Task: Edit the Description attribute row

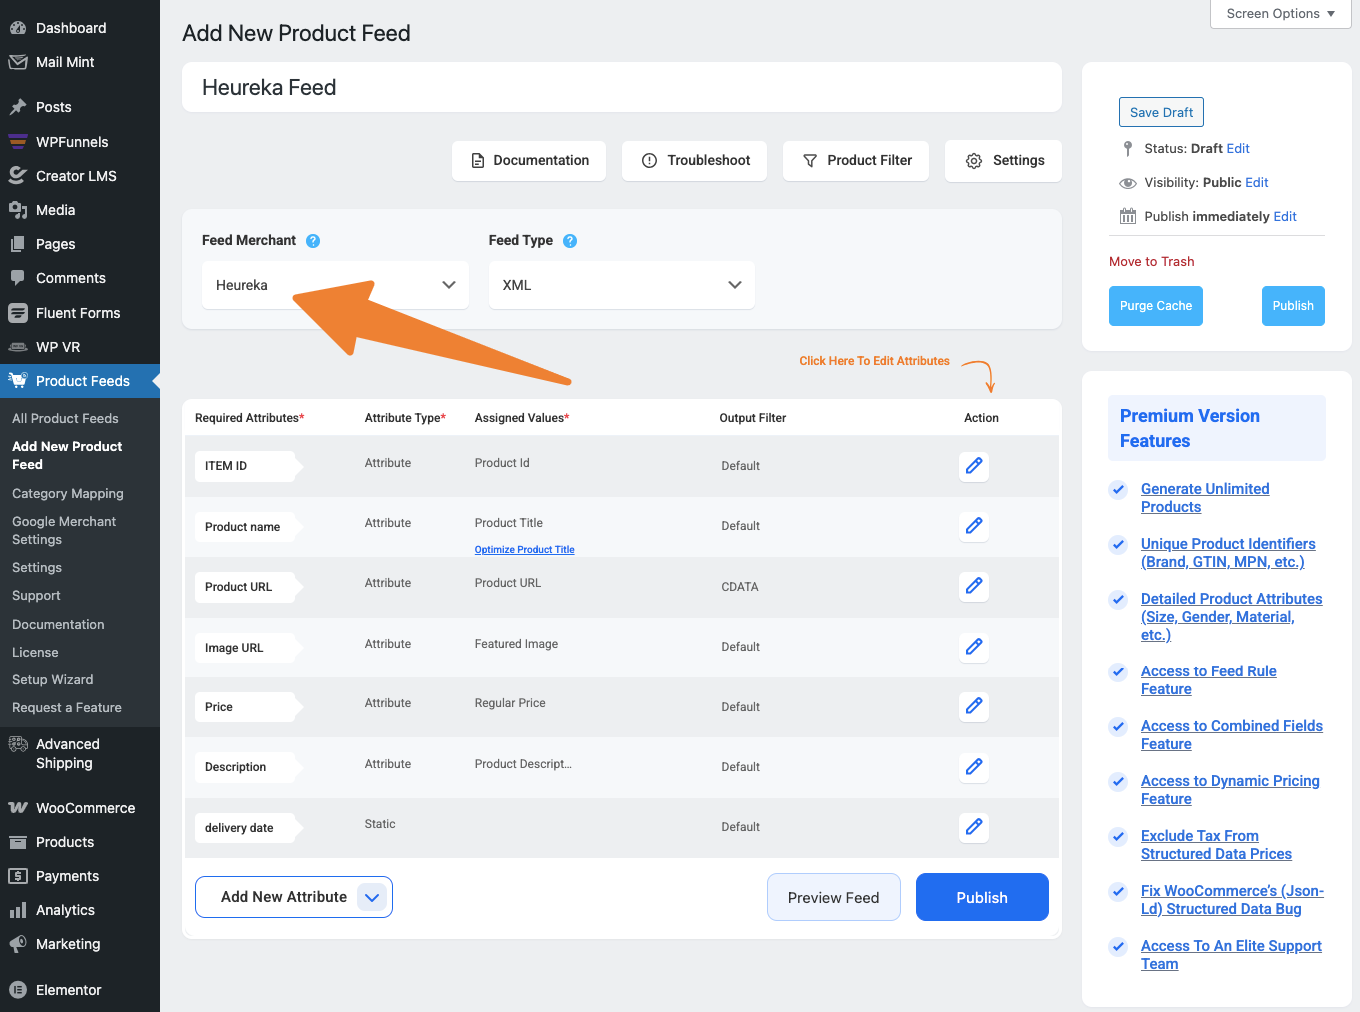Action: (x=973, y=767)
